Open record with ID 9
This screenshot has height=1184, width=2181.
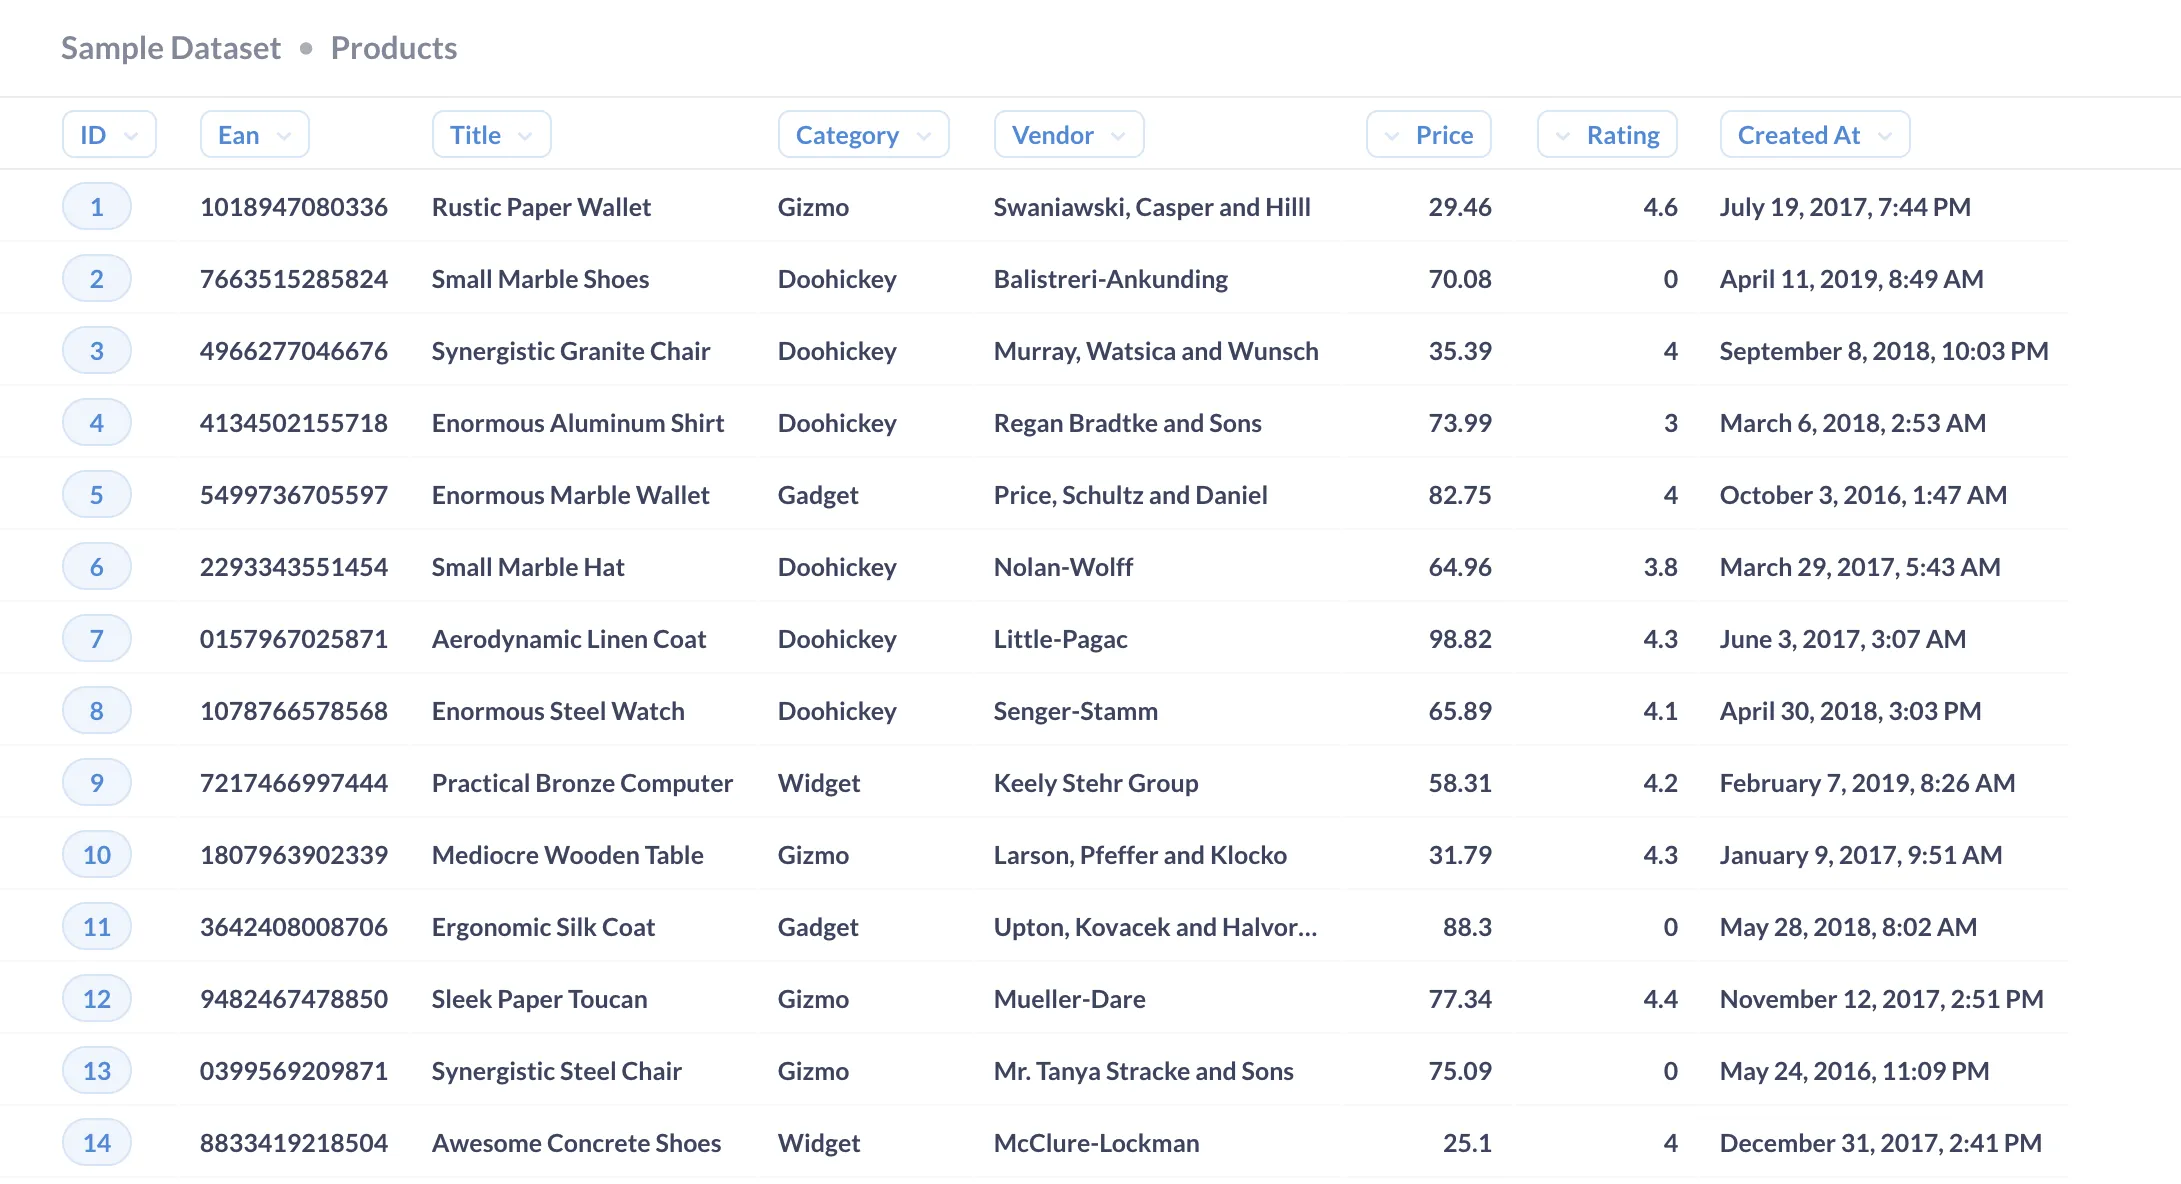click(x=97, y=783)
